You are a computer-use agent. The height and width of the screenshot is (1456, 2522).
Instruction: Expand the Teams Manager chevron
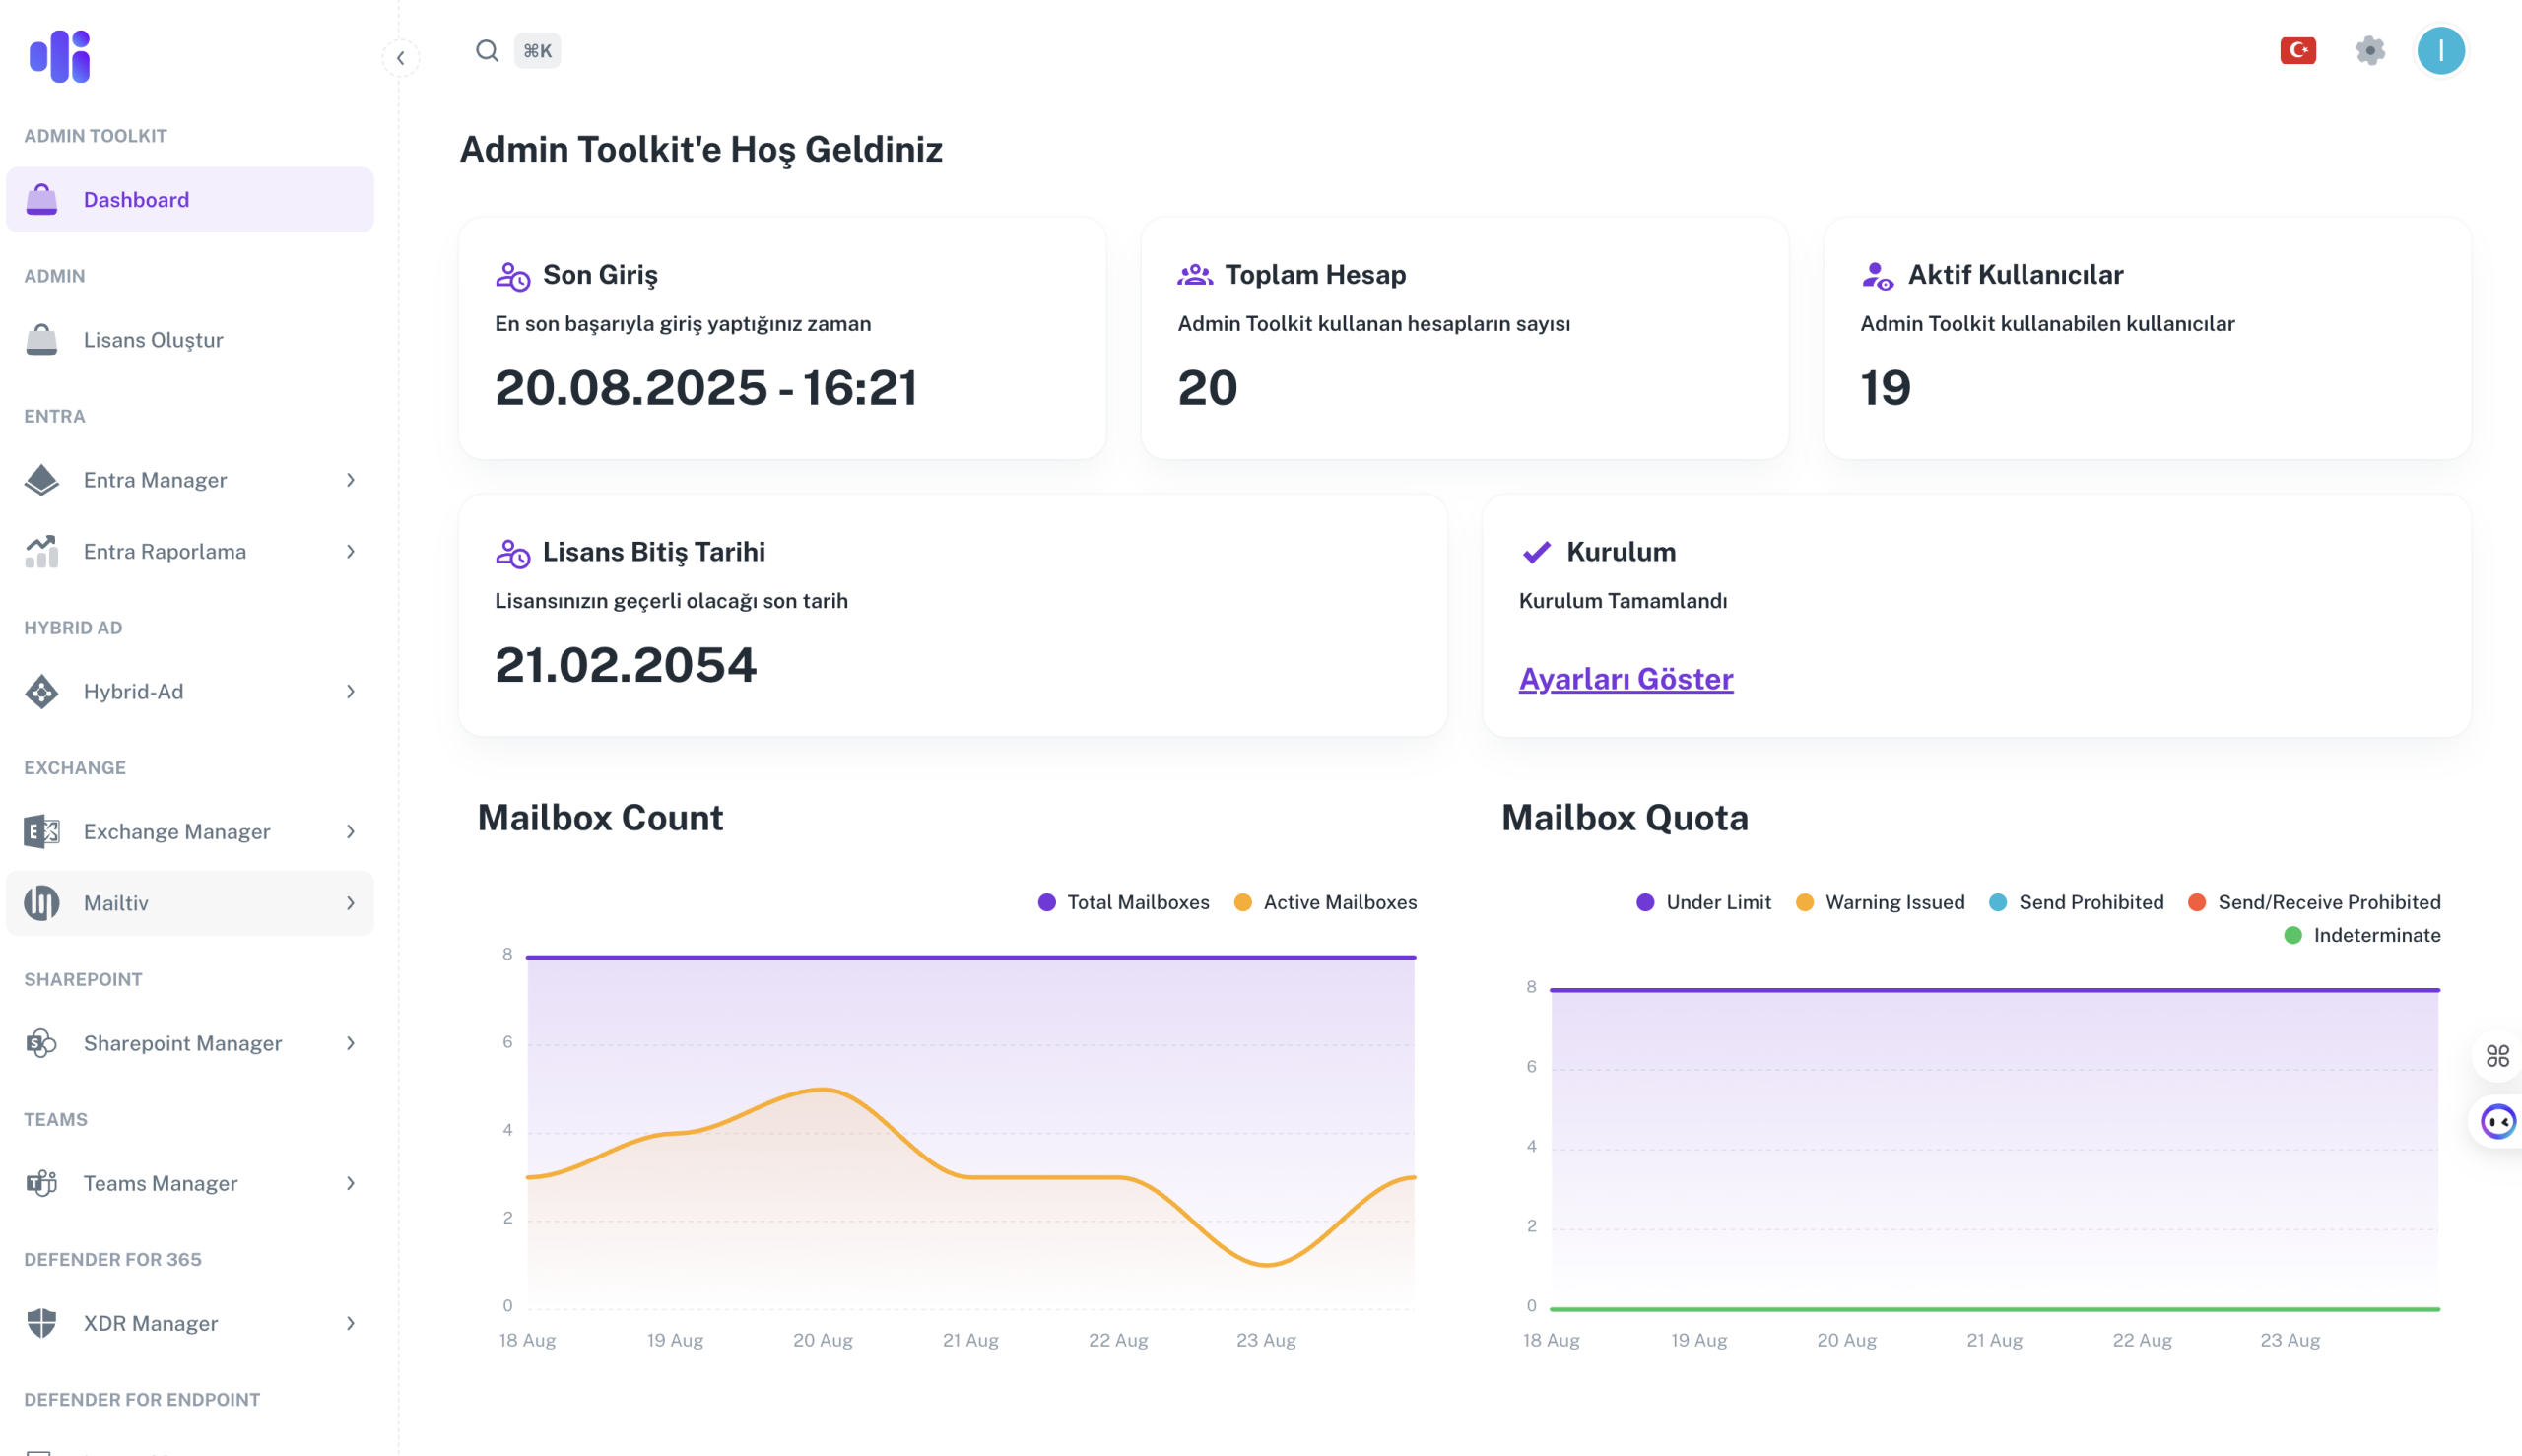coord(350,1184)
